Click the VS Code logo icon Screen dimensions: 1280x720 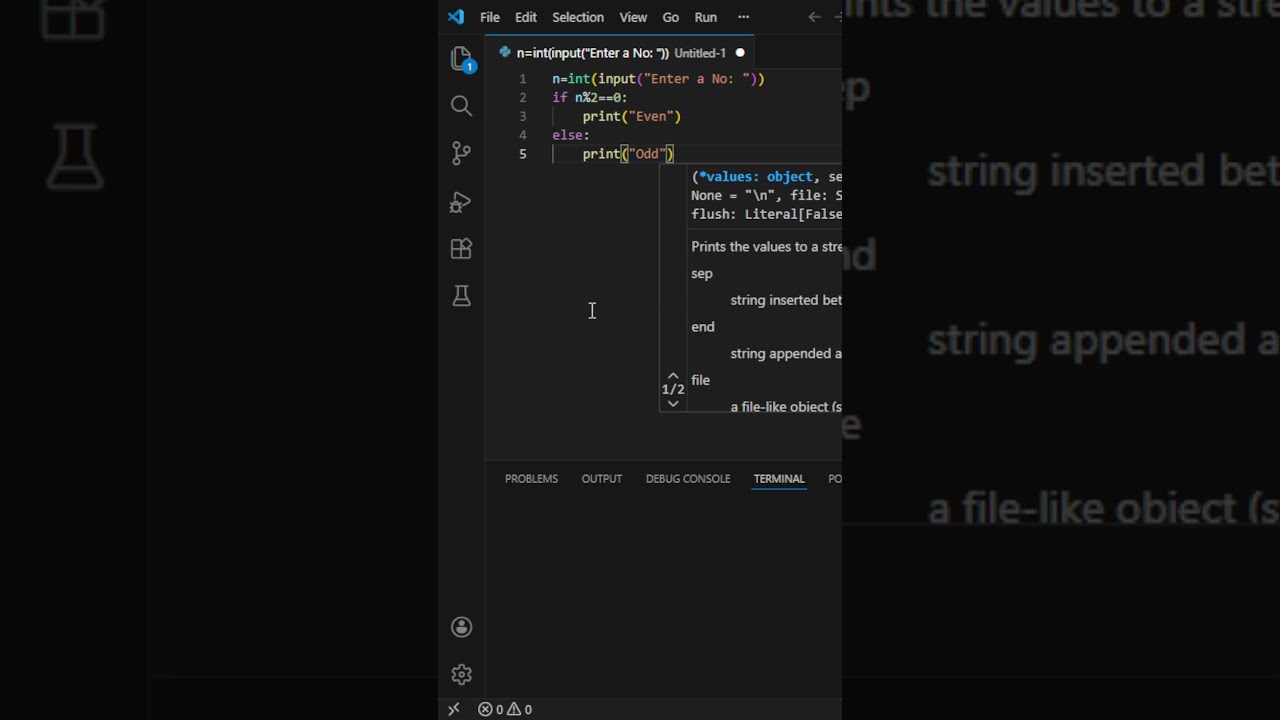[x=456, y=17]
